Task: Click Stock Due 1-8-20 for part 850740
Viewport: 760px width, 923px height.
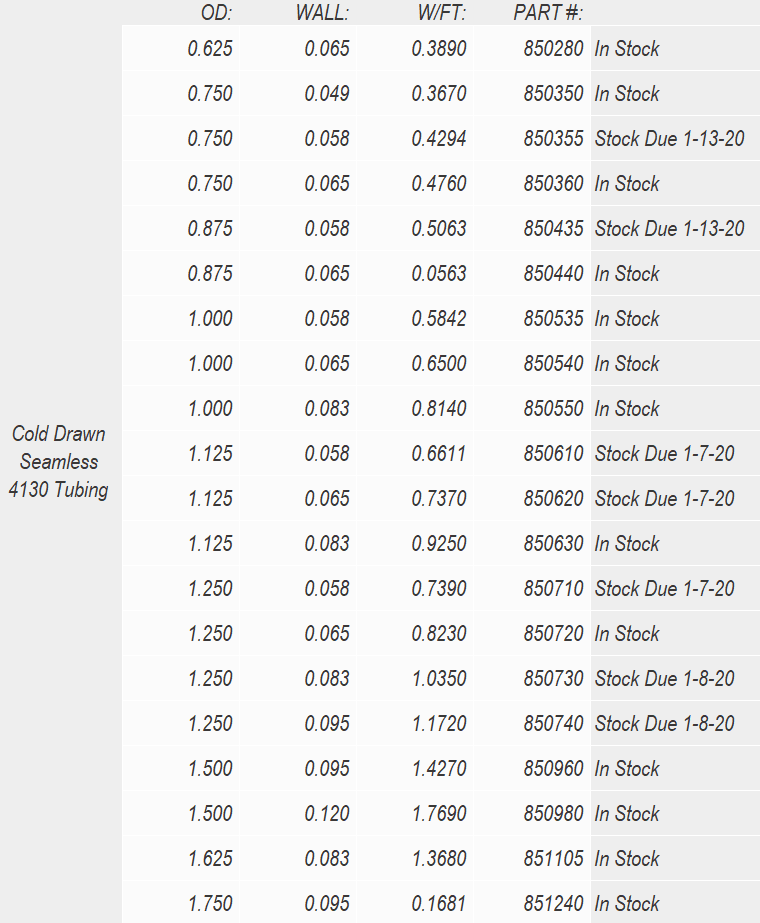Action: (664, 724)
